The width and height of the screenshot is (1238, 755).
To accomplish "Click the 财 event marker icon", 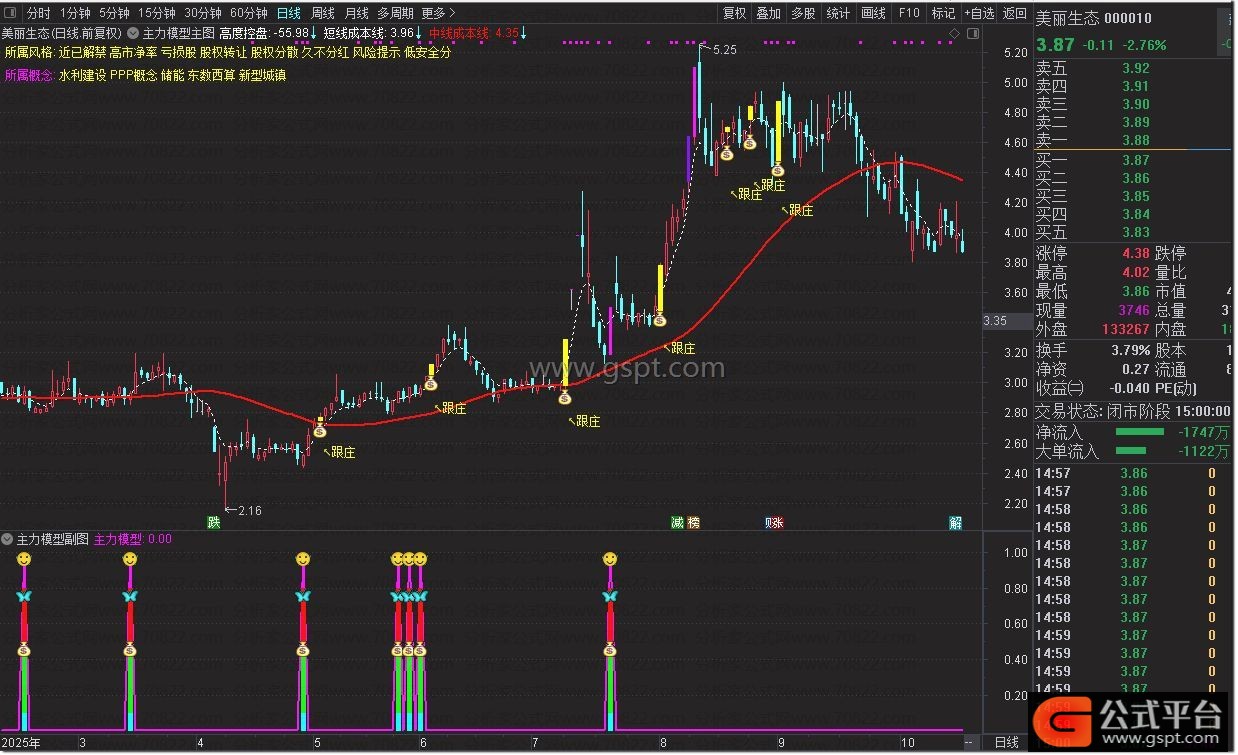I will [771, 522].
